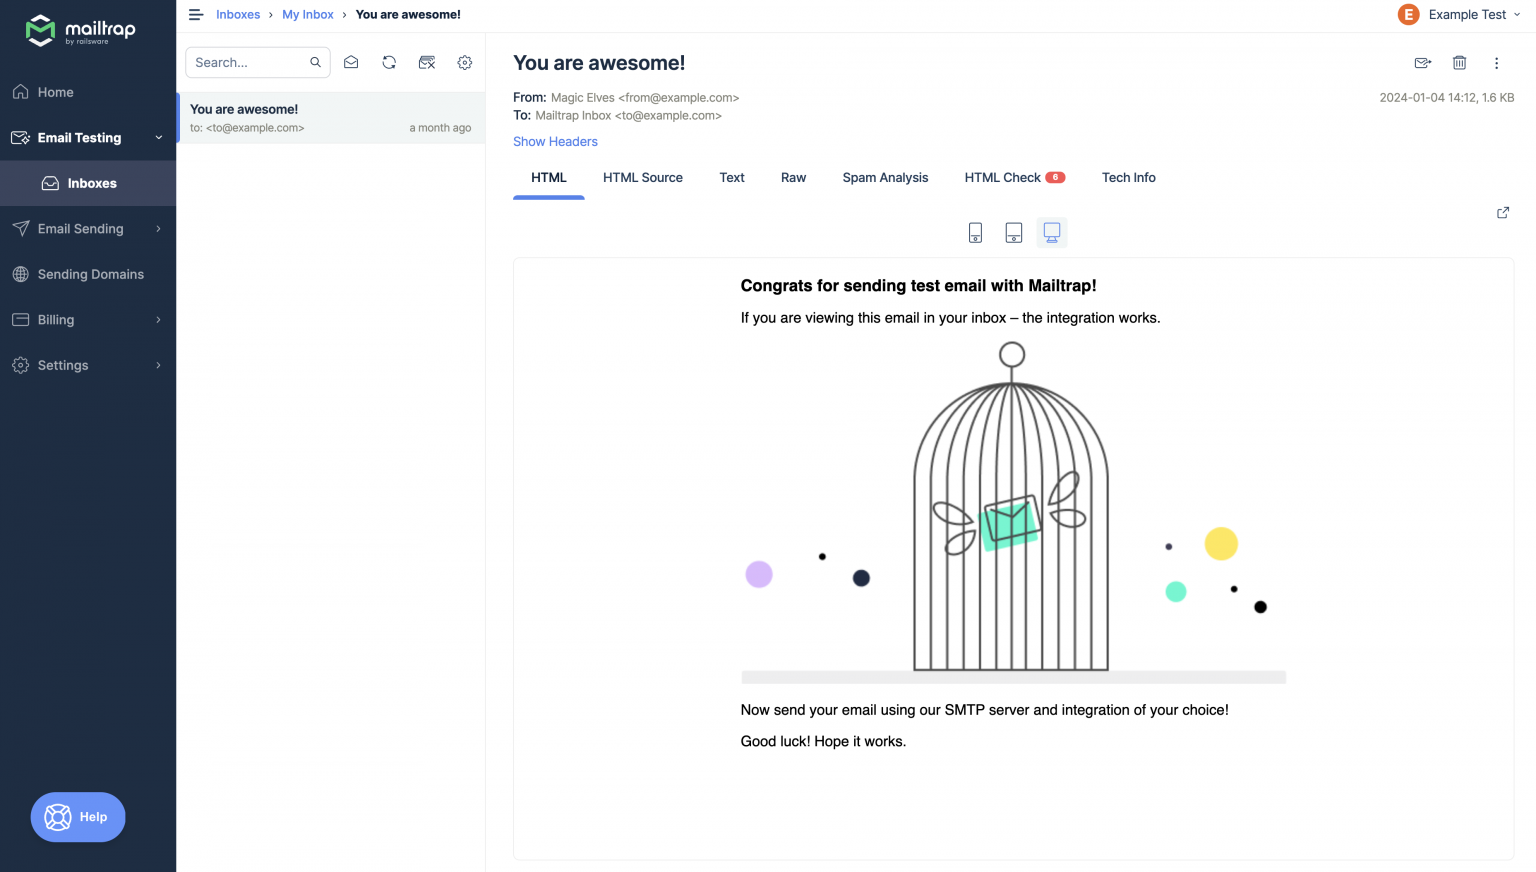The width and height of the screenshot is (1536, 872).
Task: Open email preview in new window icon
Action: pyautogui.click(x=1502, y=212)
